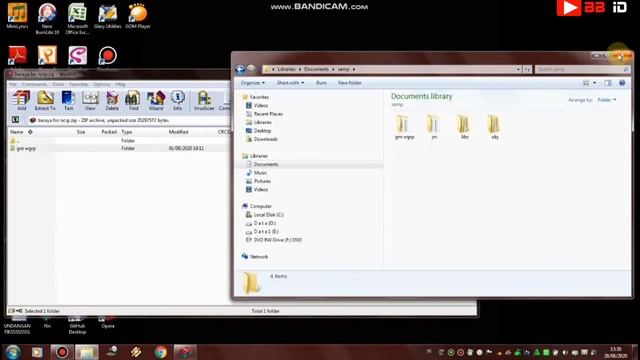The width and height of the screenshot is (640, 360).
Task: Open the Find tool in WinRAR
Action: click(x=133, y=100)
